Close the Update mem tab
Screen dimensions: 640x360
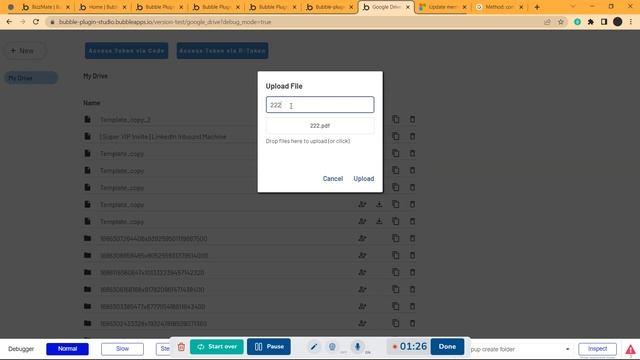coord(464,7)
